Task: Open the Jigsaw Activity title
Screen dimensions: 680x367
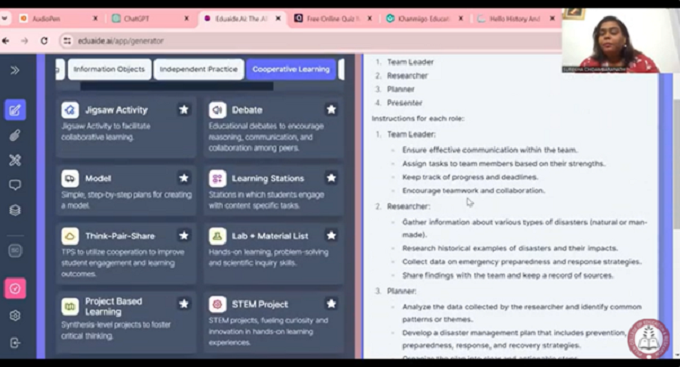Action: coord(116,110)
